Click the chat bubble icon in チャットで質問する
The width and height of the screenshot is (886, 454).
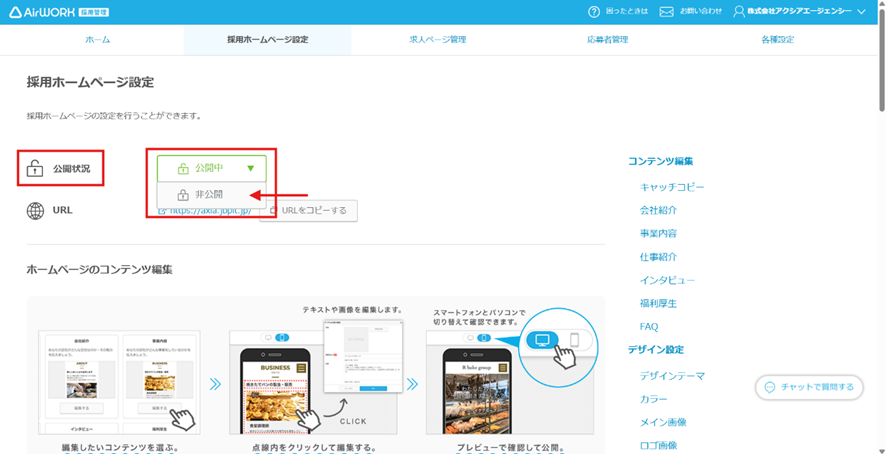(x=769, y=387)
